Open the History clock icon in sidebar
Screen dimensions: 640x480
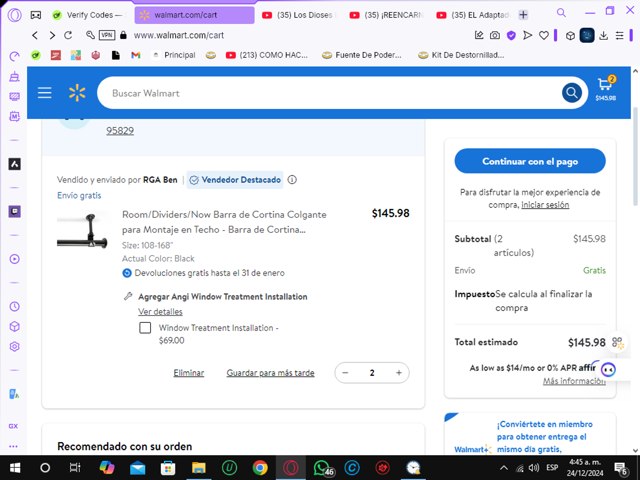click(15, 307)
